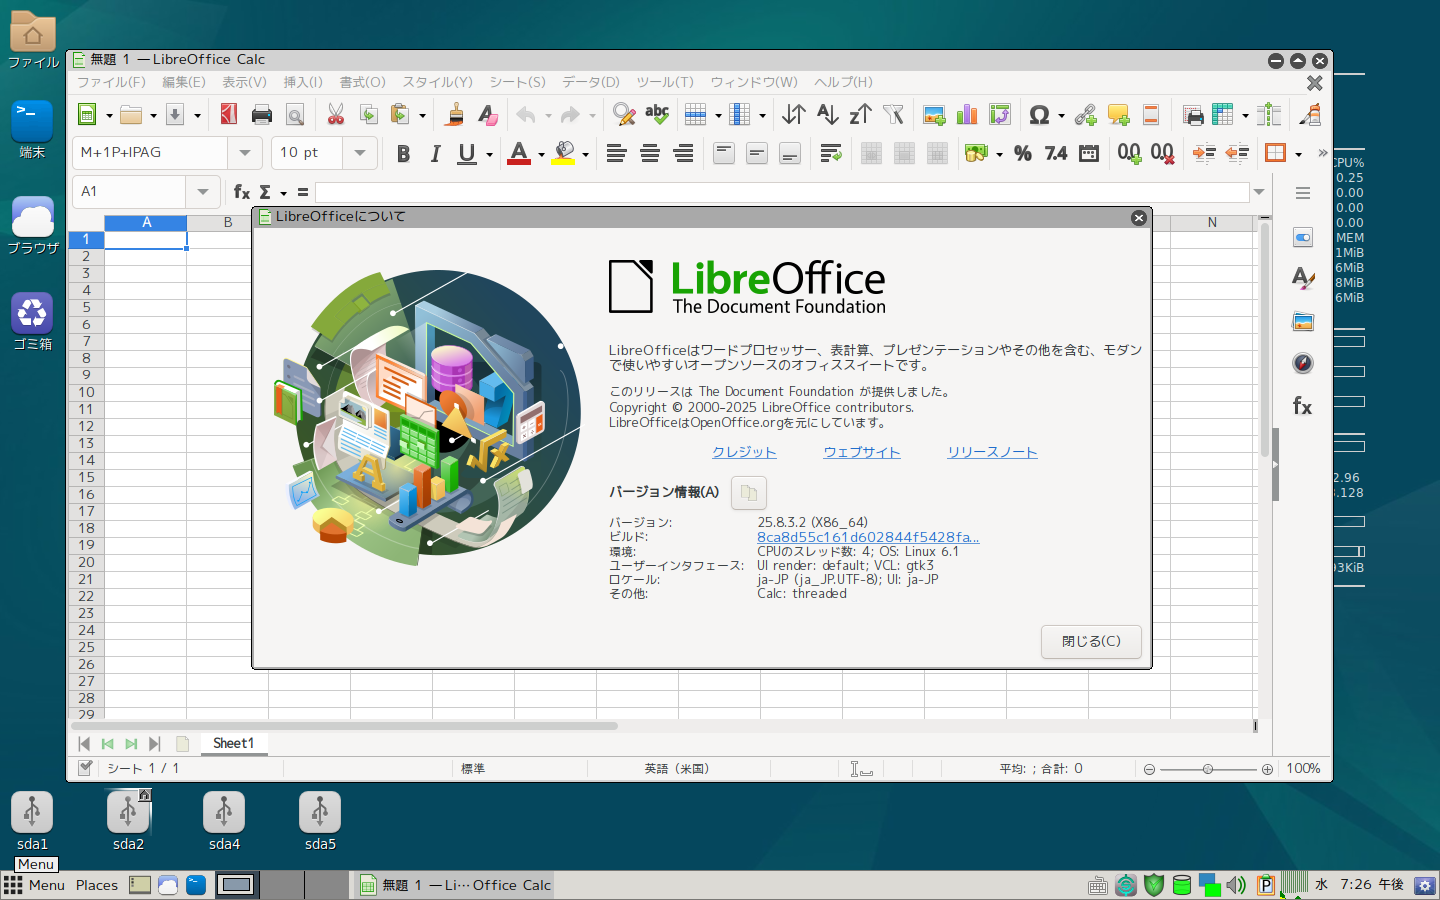Open the Function Wizard fx icon
This screenshot has height=900, width=1440.
click(241, 192)
